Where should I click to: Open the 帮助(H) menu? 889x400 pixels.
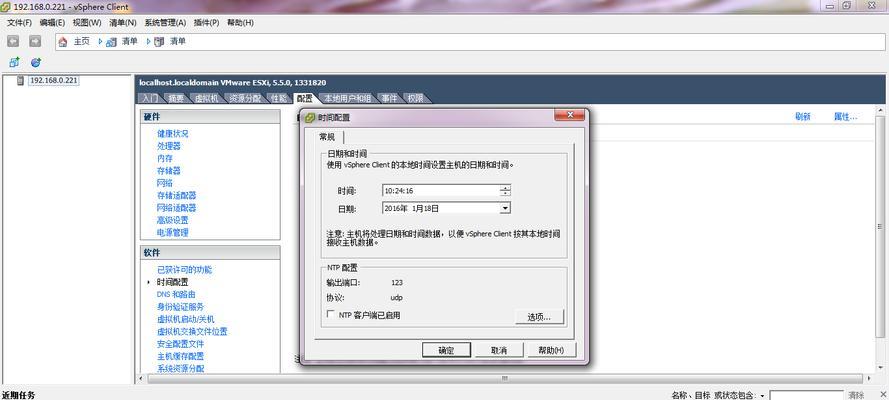(x=240, y=23)
